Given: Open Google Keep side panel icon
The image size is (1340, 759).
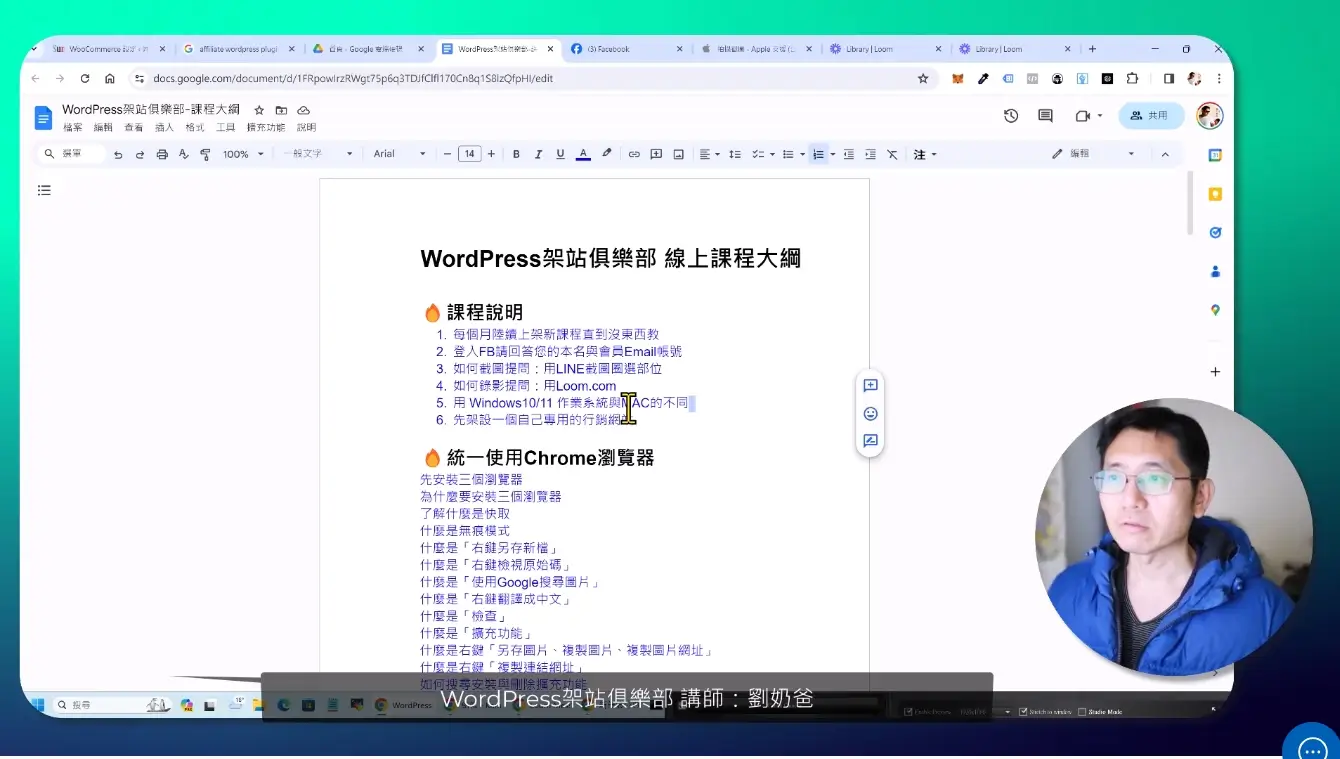Looking at the screenshot, I should click(x=1215, y=194).
